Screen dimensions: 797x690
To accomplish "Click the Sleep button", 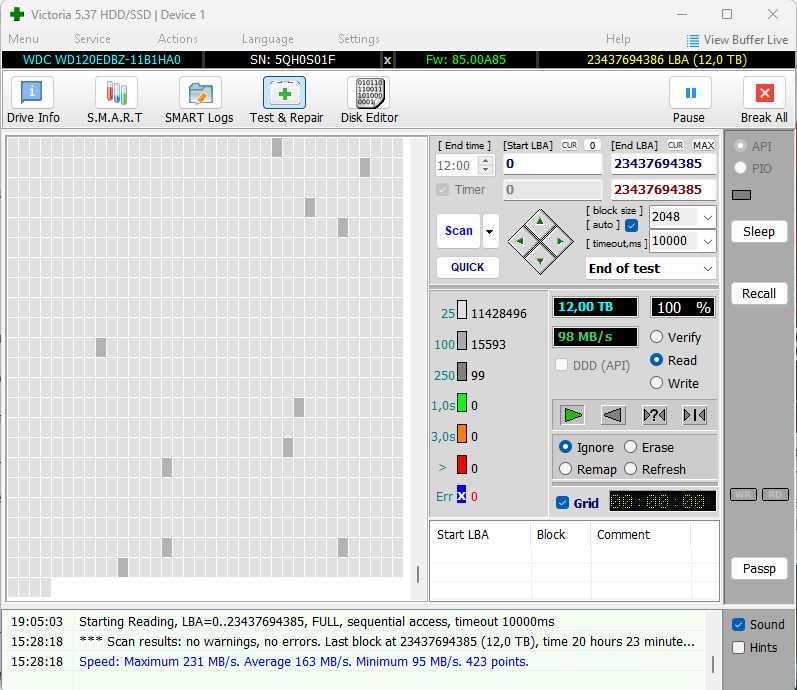I will click(x=759, y=231).
